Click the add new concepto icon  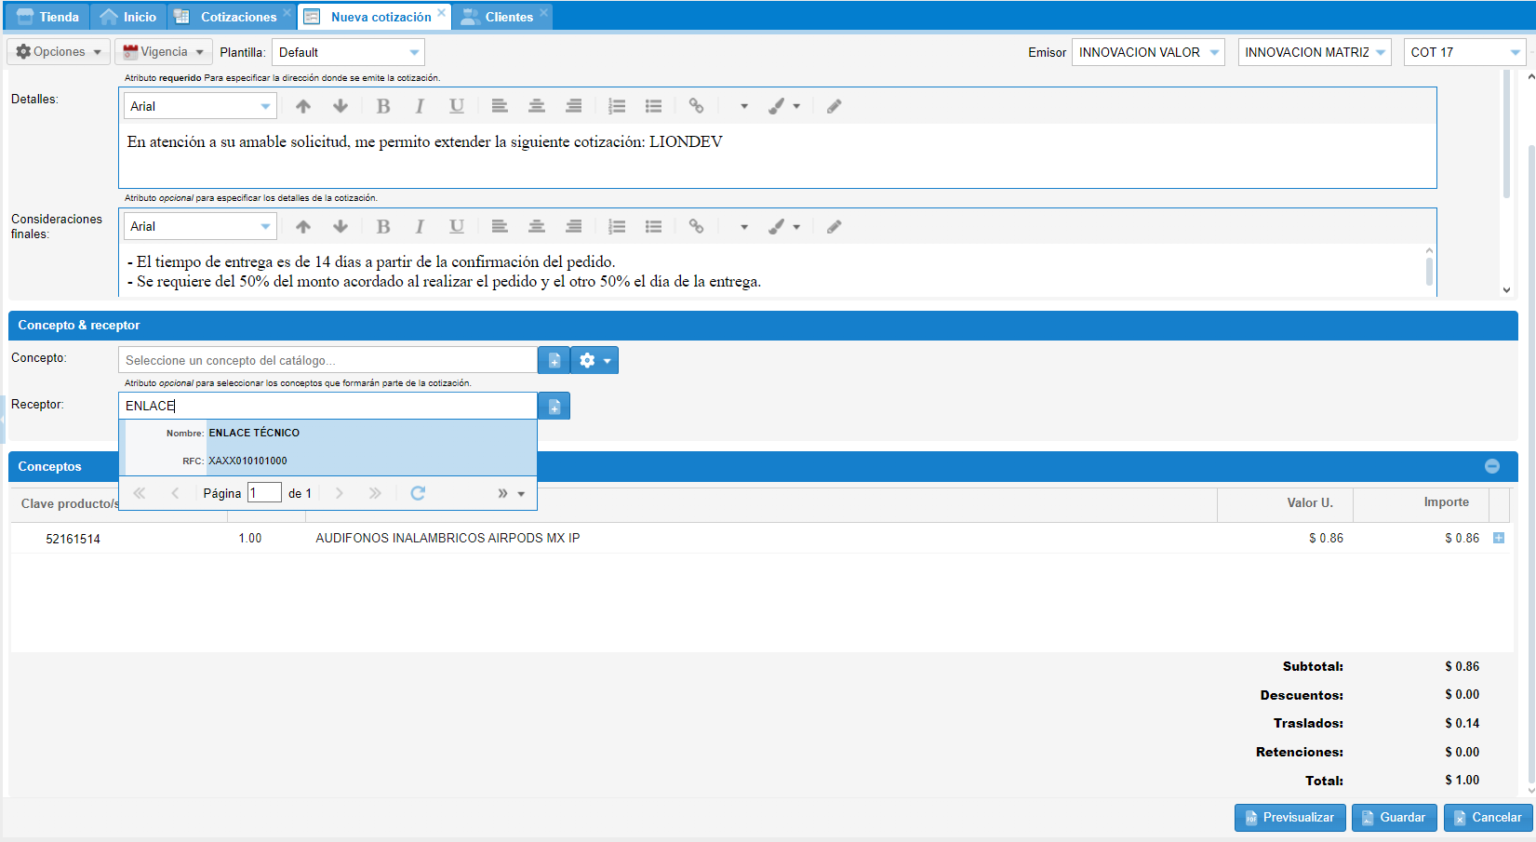click(x=554, y=360)
